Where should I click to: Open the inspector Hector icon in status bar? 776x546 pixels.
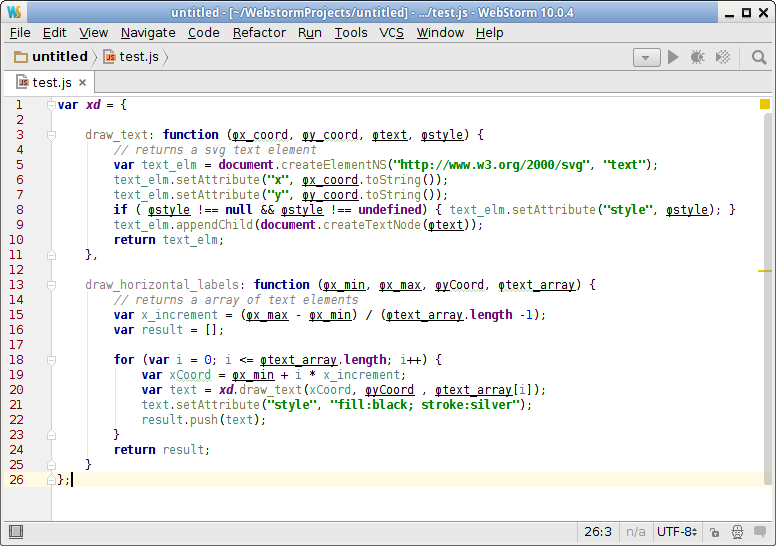(737, 533)
